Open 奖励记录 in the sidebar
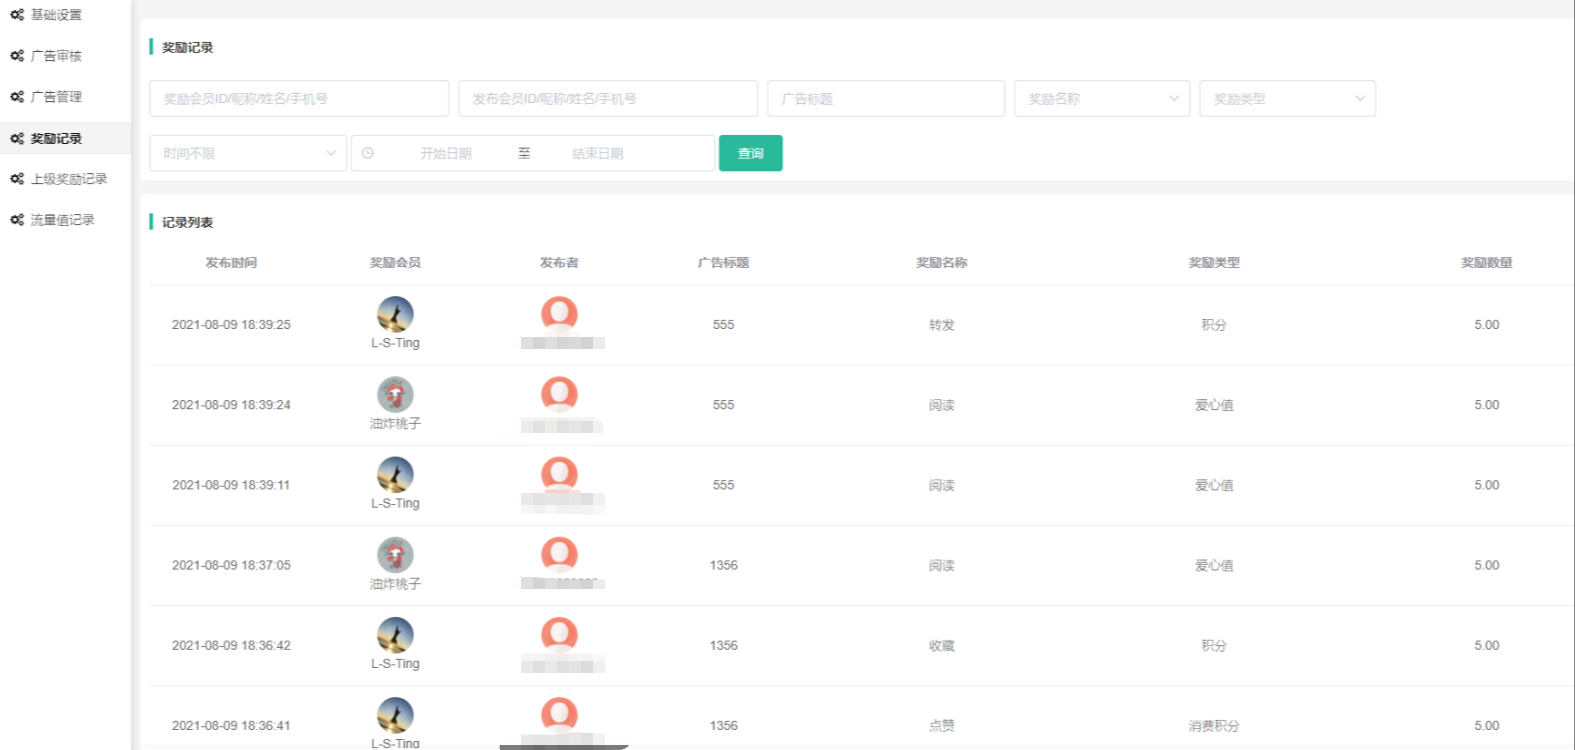Screen dimensions: 1575x750 56,139
